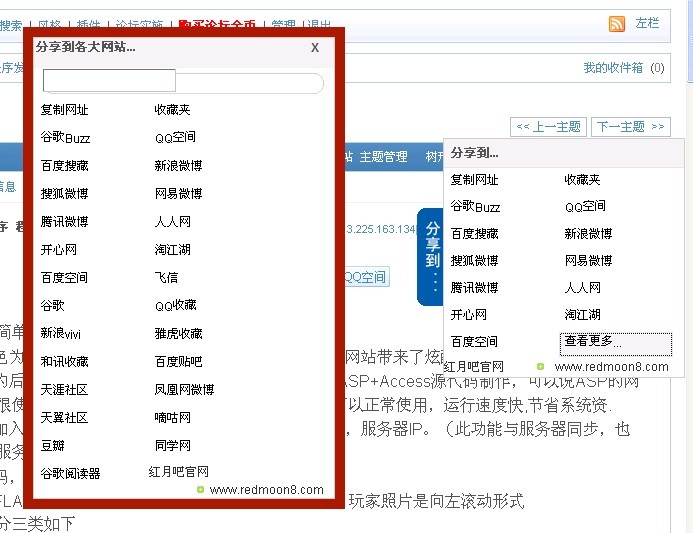This screenshot has height=533, width=693.
Task: Close the 分享到各大网站 dialog with X
Action: click(315, 47)
